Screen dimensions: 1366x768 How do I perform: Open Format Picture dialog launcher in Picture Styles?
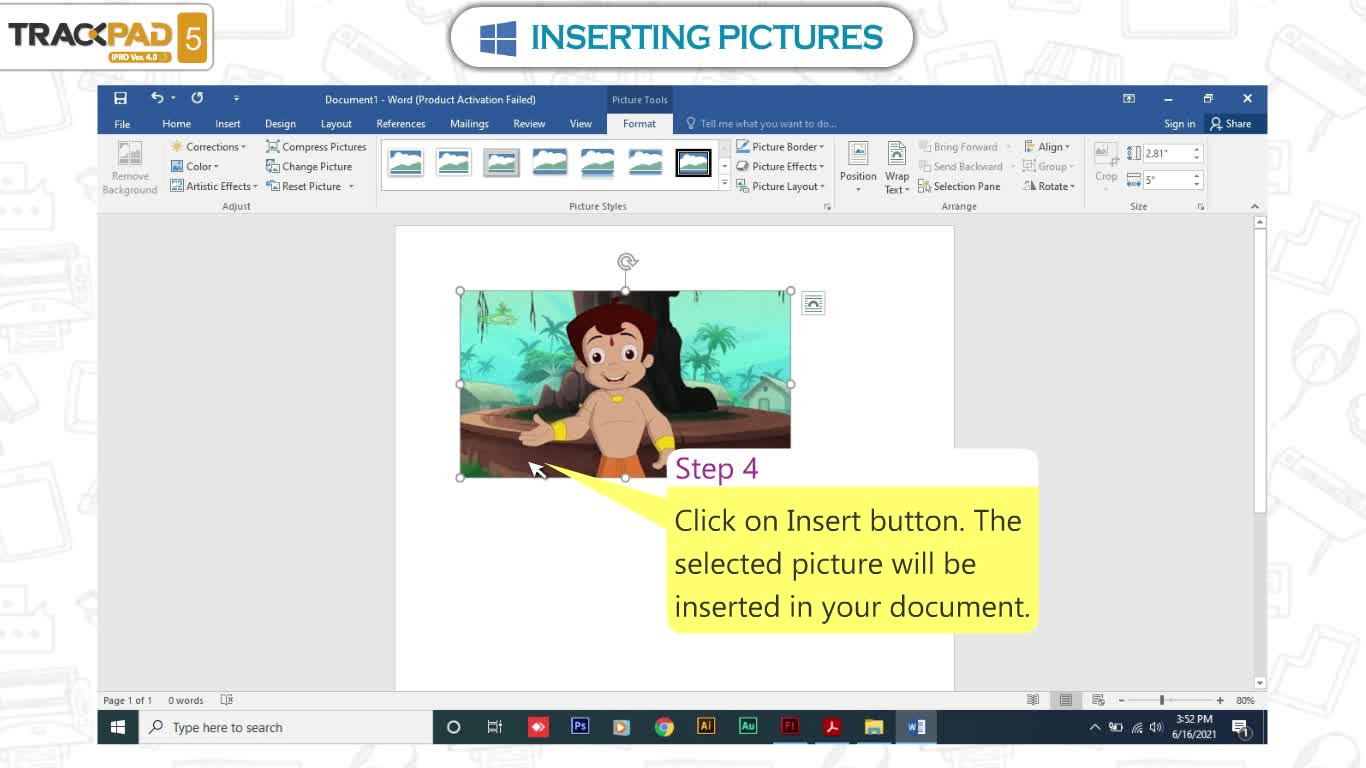pyautogui.click(x=827, y=206)
